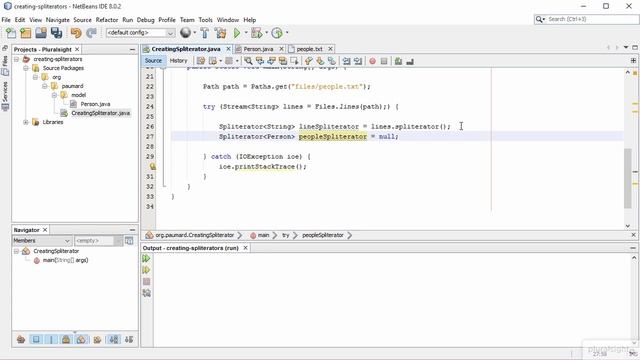Switch to the Person.java tab
The image size is (640, 360).
click(x=258, y=49)
